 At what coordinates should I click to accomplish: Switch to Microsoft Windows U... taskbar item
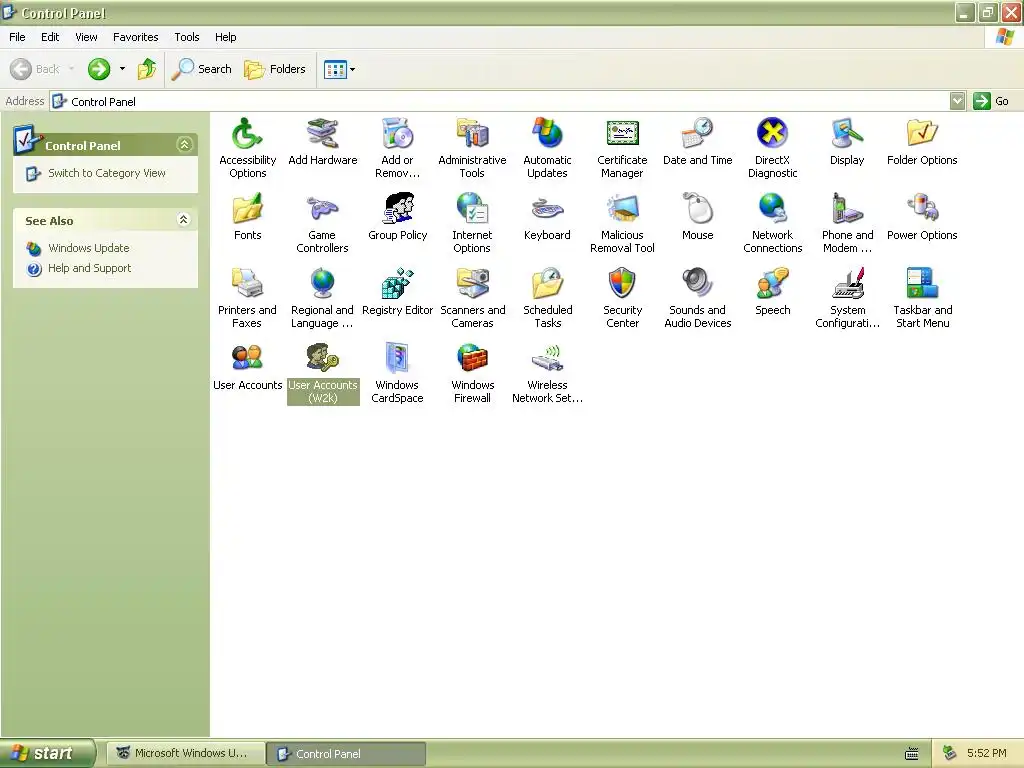point(186,754)
